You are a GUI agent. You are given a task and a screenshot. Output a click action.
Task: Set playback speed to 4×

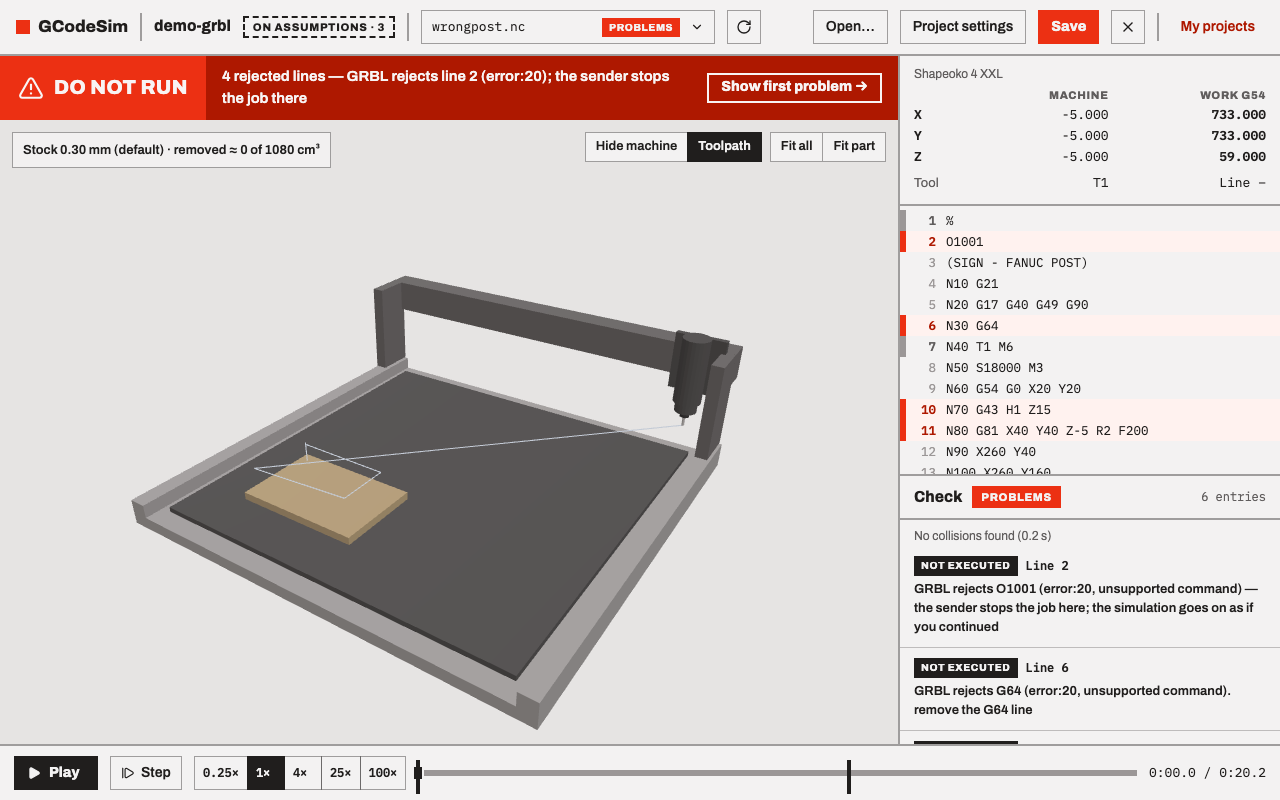[302, 773]
